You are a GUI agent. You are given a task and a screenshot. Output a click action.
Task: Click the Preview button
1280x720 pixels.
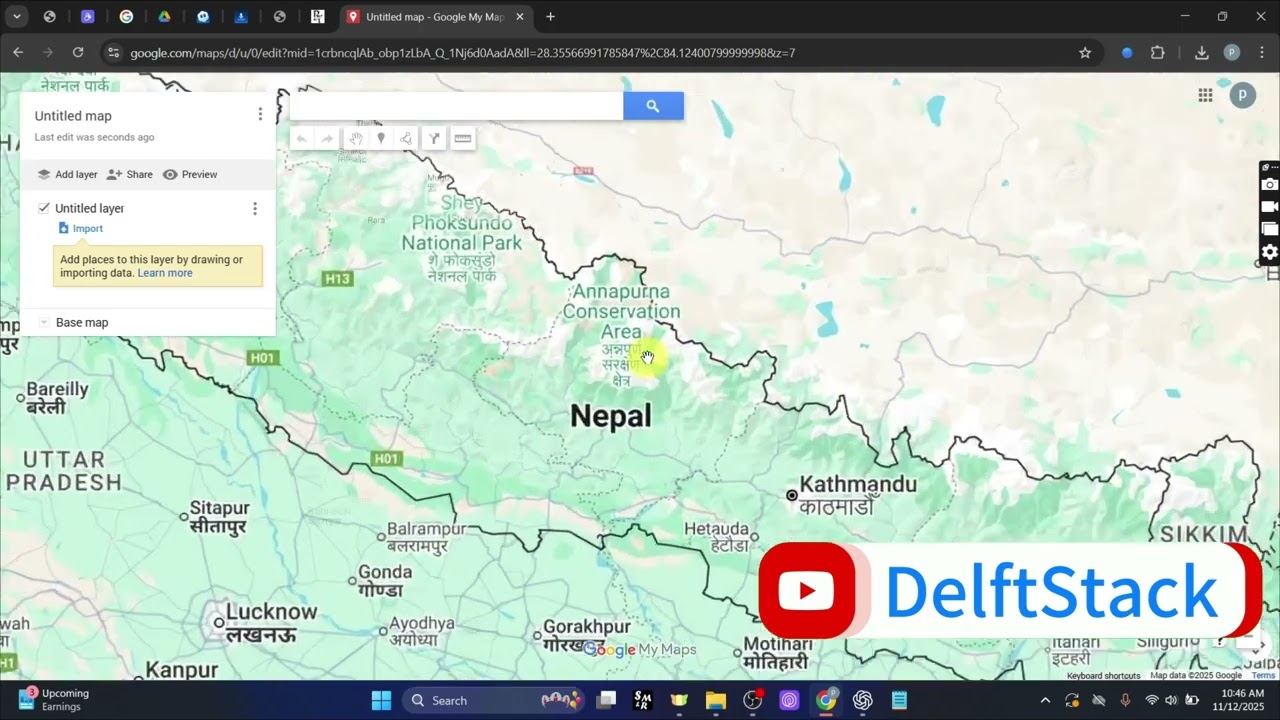point(190,174)
